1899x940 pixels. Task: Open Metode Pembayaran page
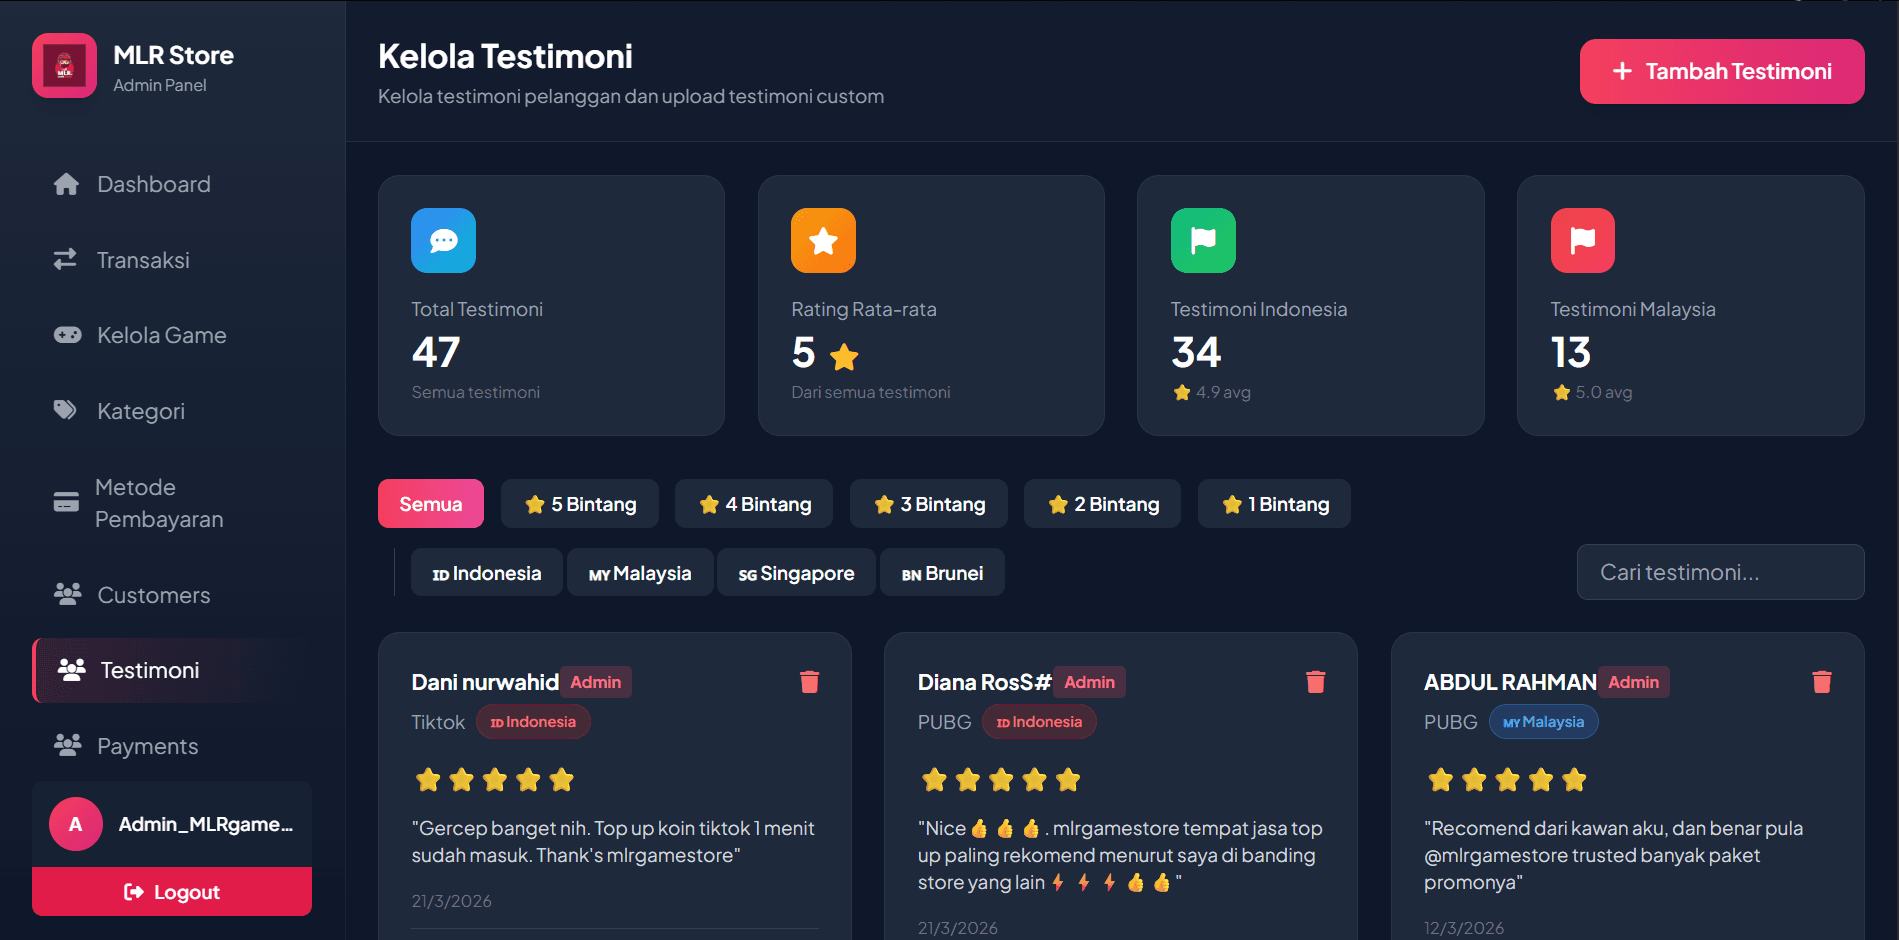pos(172,503)
